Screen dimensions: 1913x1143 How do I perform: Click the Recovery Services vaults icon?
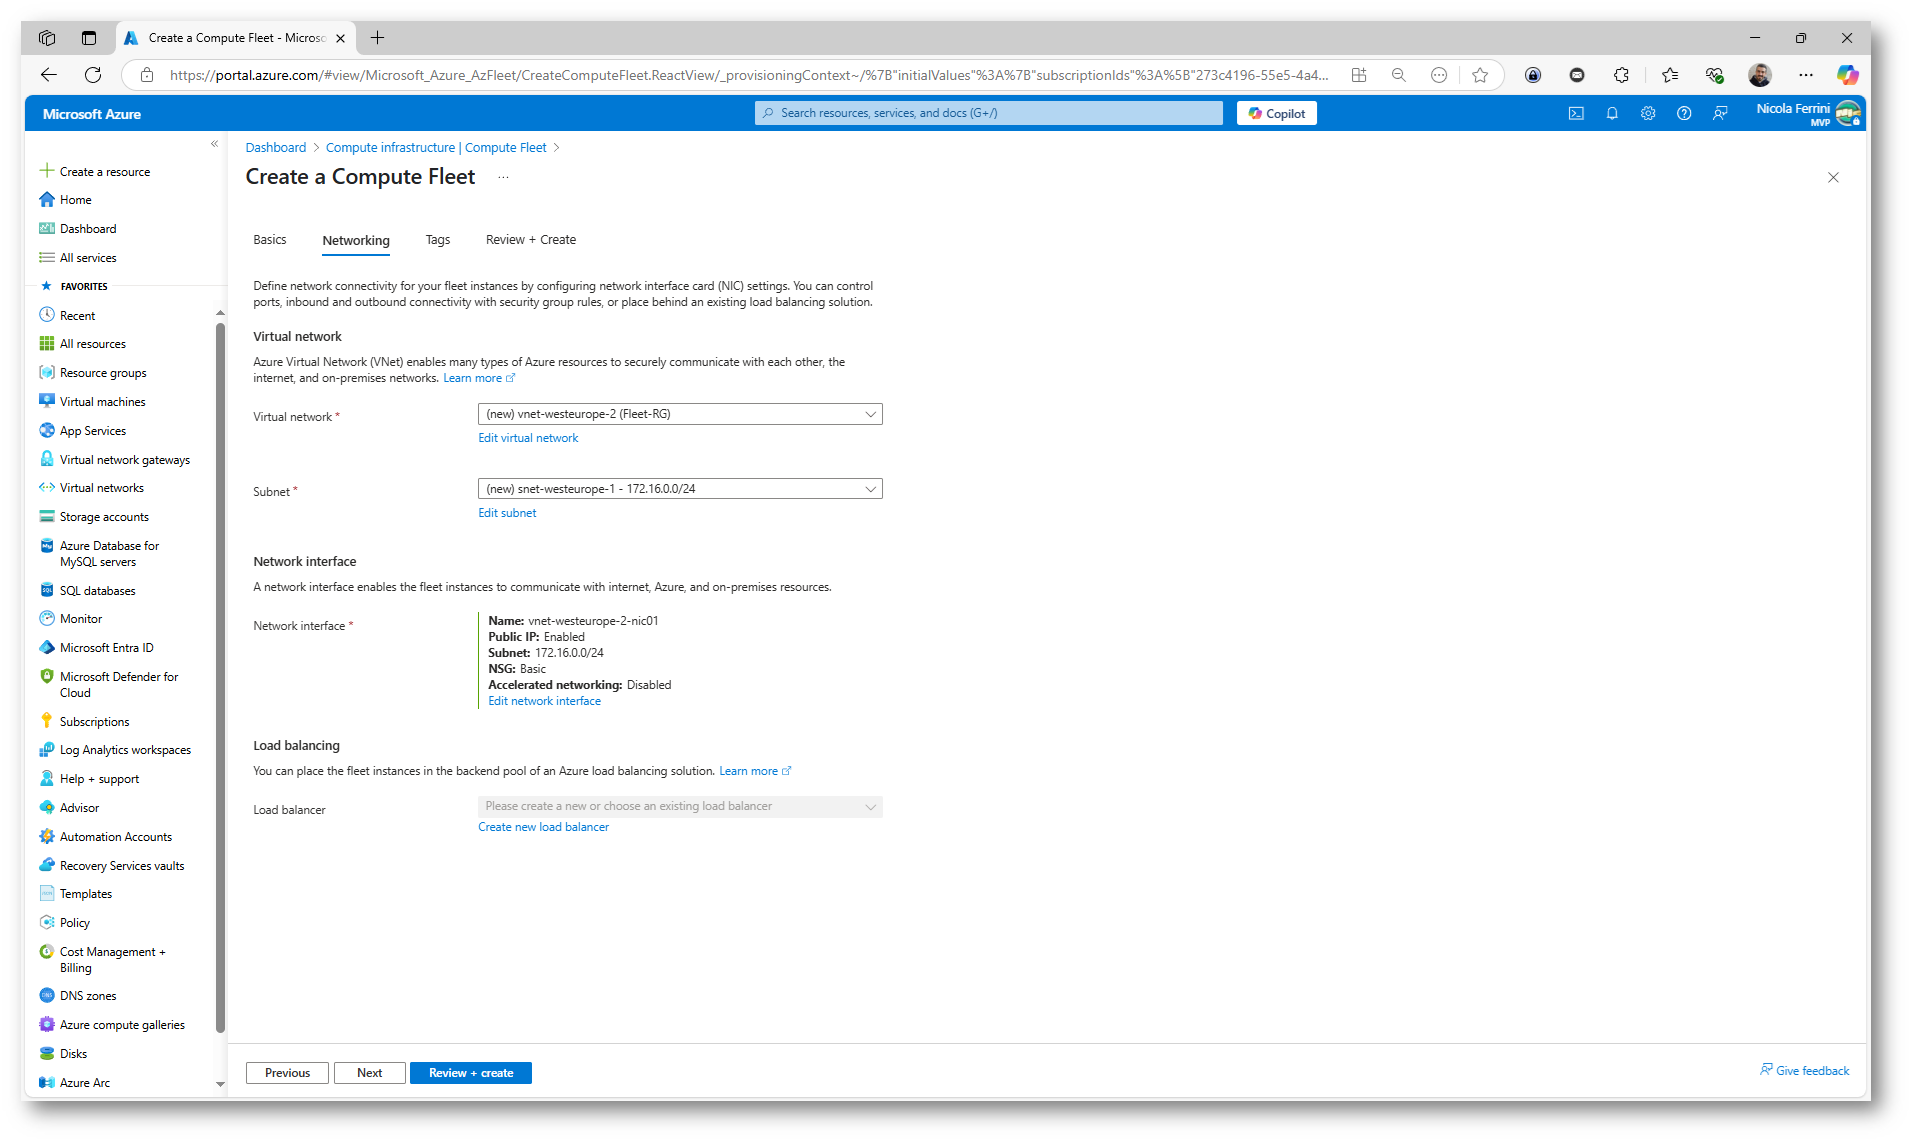pos(47,865)
